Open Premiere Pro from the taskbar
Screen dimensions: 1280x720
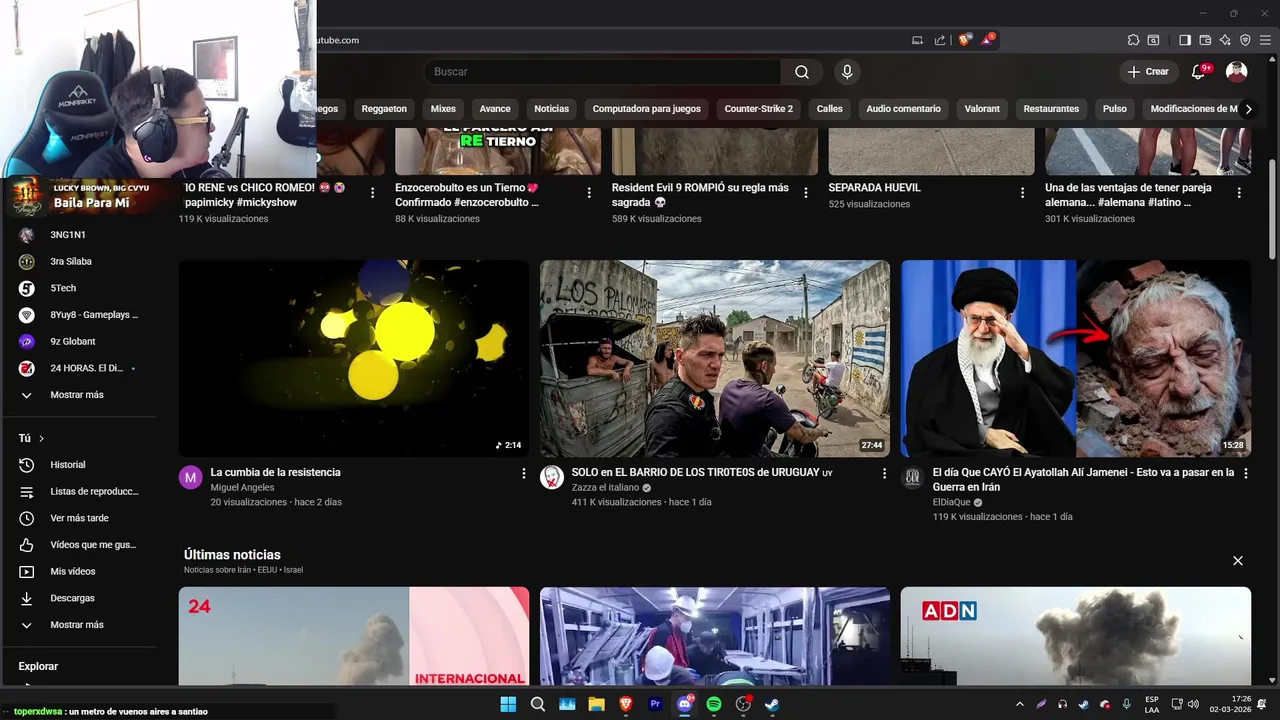(656, 704)
